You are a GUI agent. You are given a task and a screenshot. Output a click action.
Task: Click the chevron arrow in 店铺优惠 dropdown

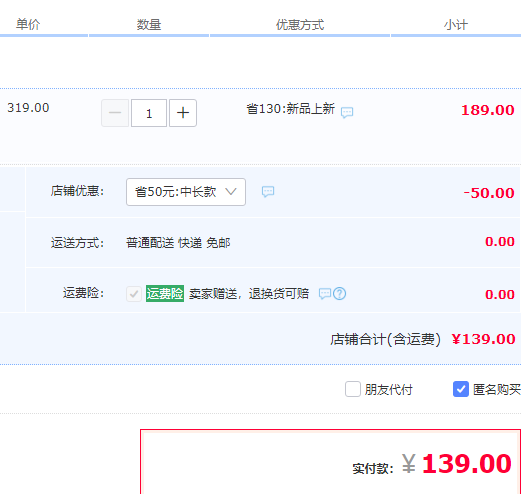[231, 192]
